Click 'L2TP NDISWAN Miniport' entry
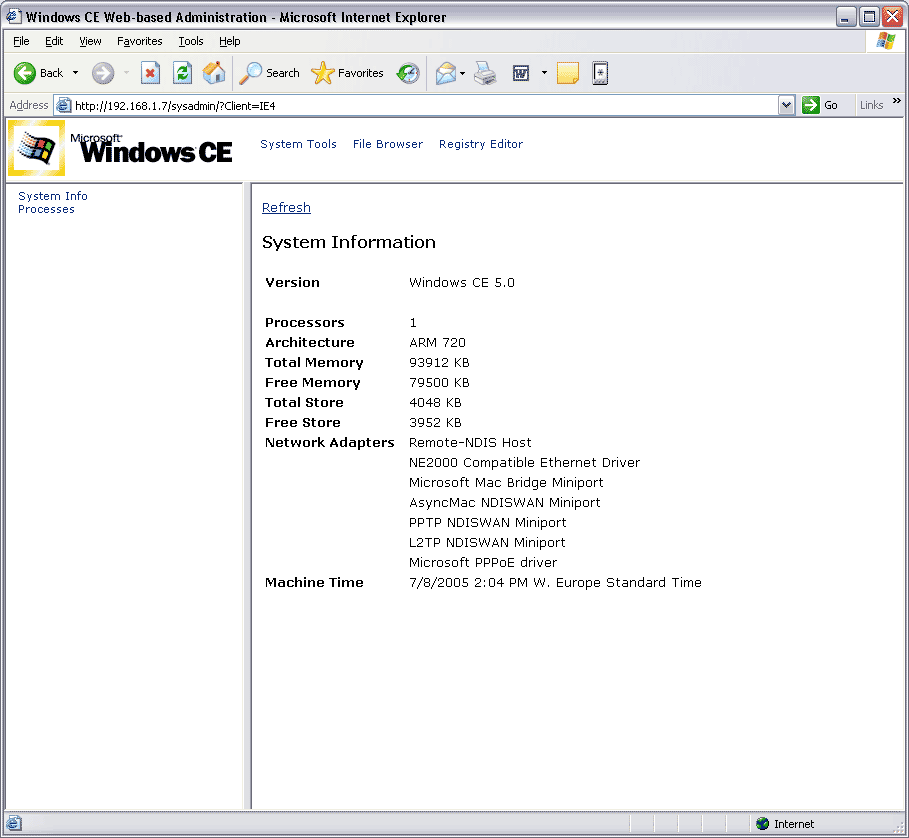Screen dimensions: 909x838 click(x=486, y=542)
